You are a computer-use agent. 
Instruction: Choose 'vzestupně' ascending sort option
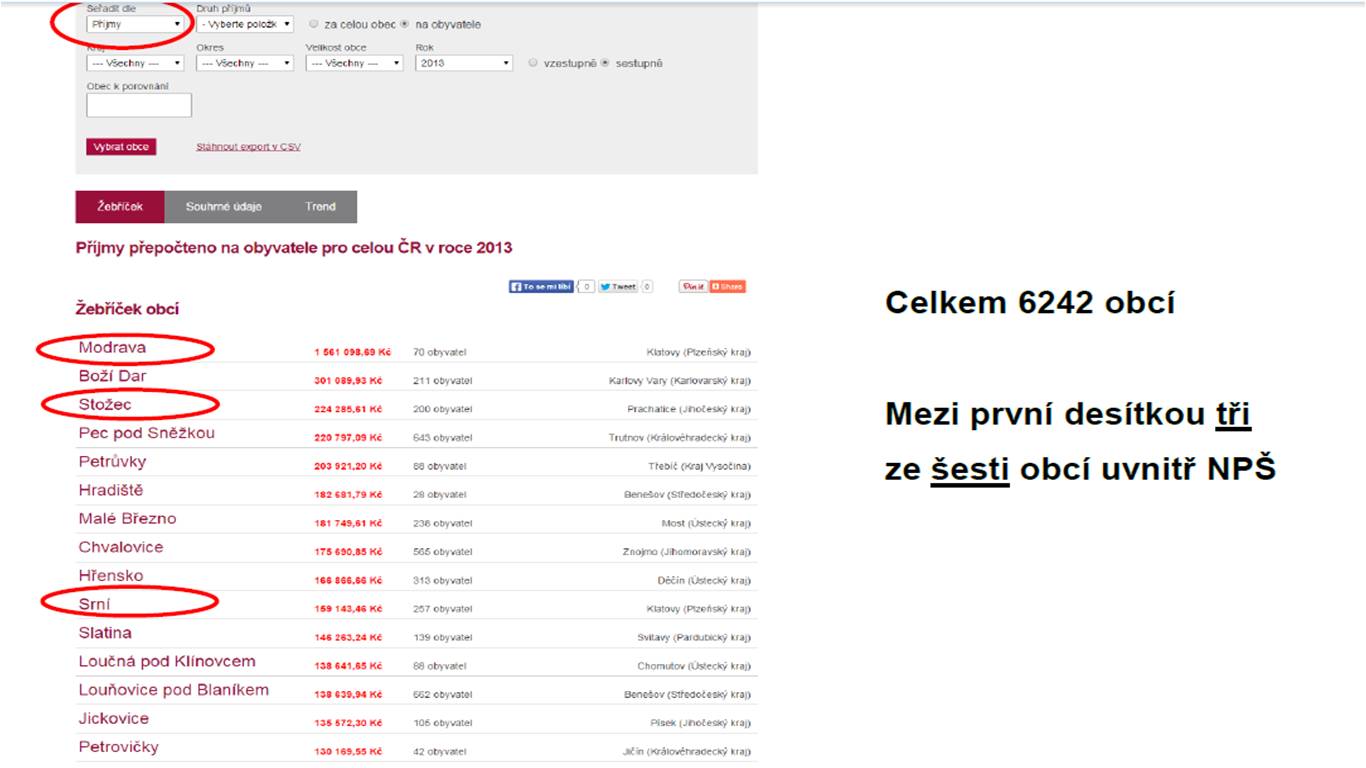(x=533, y=63)
